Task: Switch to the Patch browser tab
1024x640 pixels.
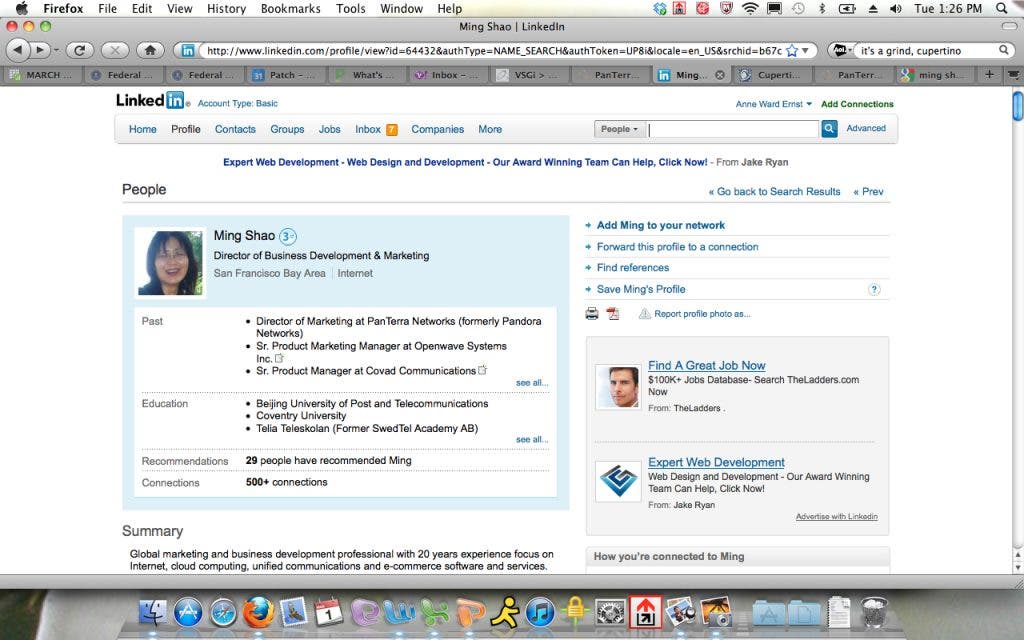Action: (x=287, y=75)
